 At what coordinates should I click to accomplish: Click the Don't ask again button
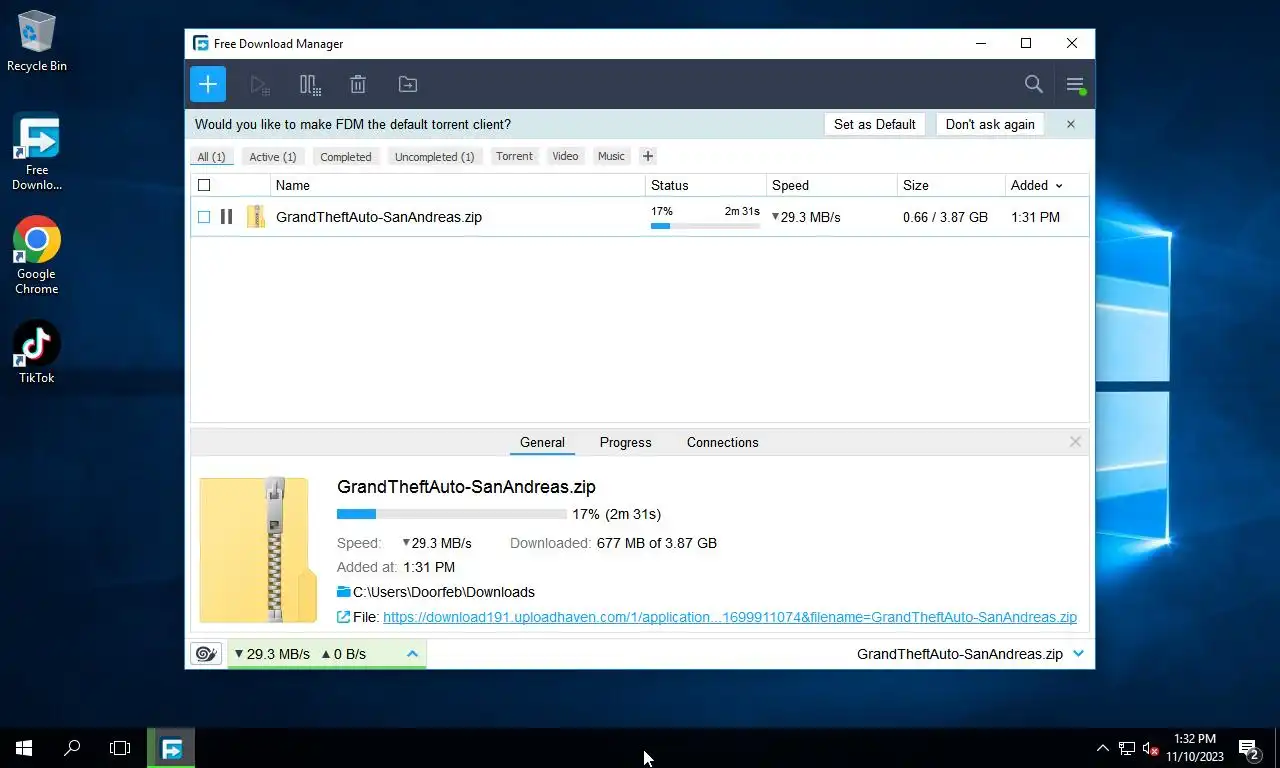(x=990, y=124)
